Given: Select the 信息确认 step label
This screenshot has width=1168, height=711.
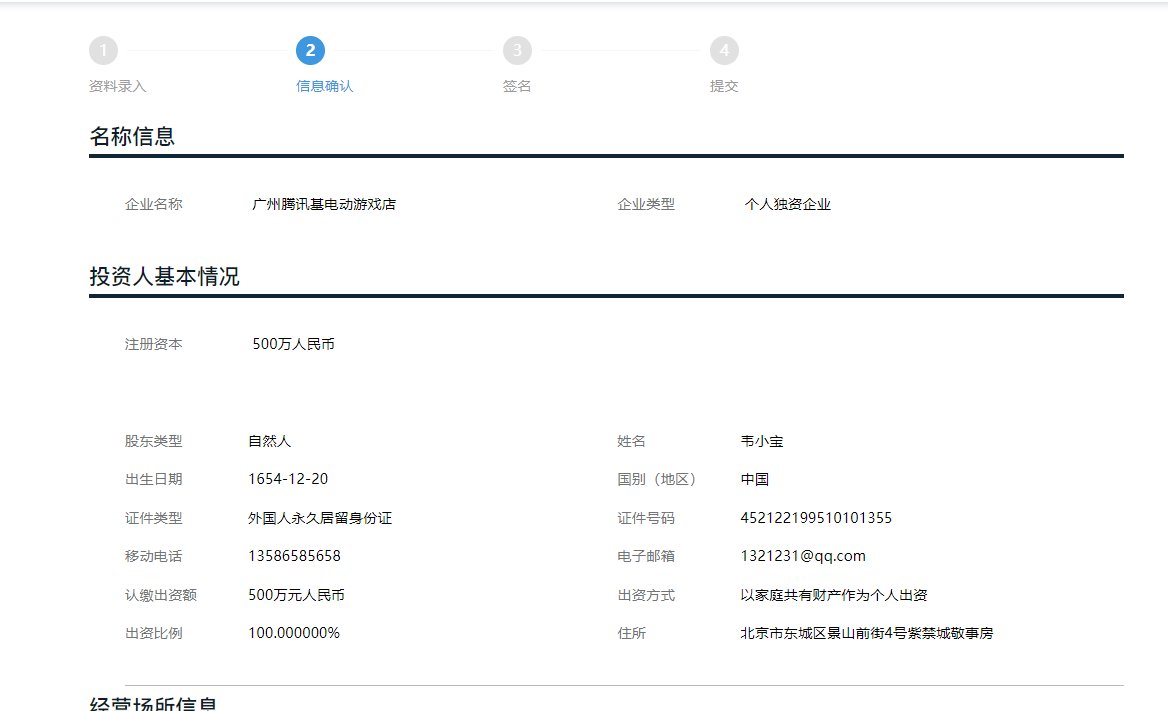Looking at the screenshot, I should pos(325,86).
